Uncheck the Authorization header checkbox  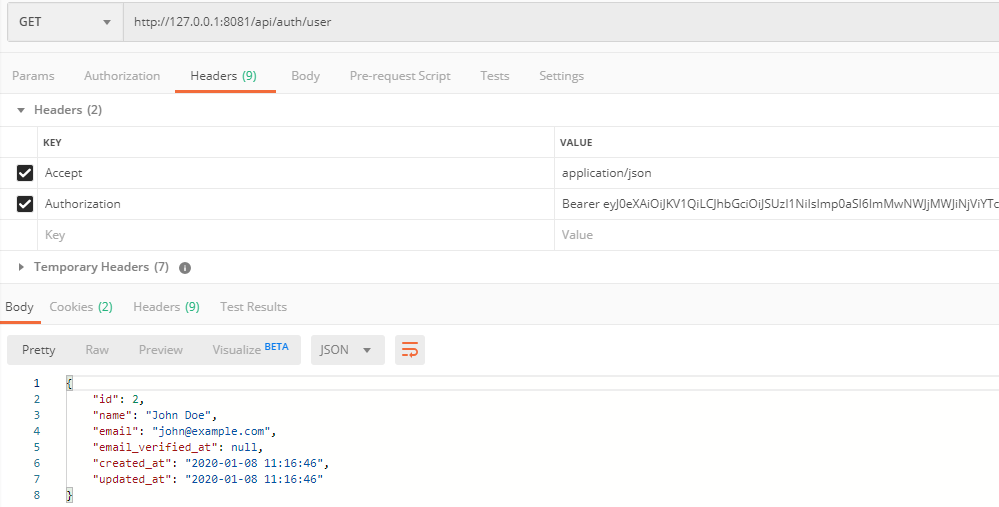point(25,204)
